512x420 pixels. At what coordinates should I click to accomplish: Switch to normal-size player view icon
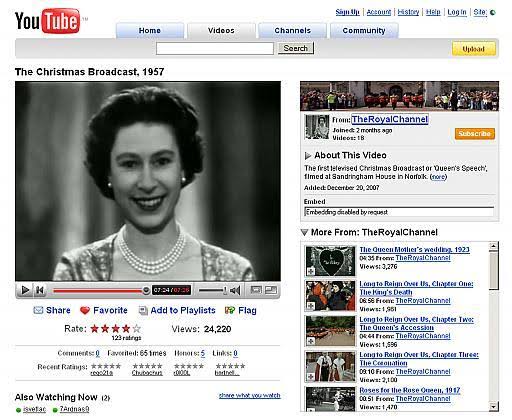(x=256, y=290)
